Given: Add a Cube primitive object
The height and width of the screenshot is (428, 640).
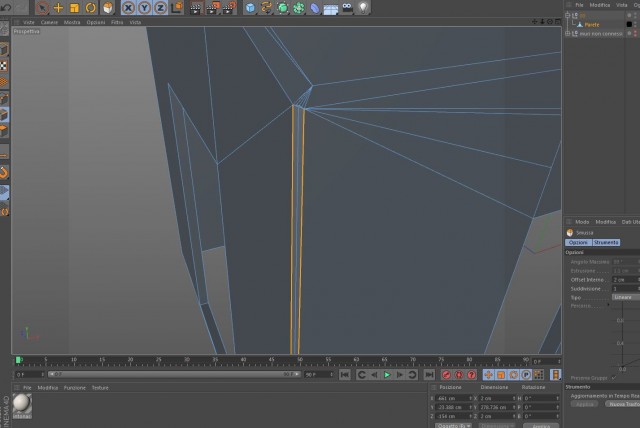Looking at the screenshot, I should tap(250, 7).
